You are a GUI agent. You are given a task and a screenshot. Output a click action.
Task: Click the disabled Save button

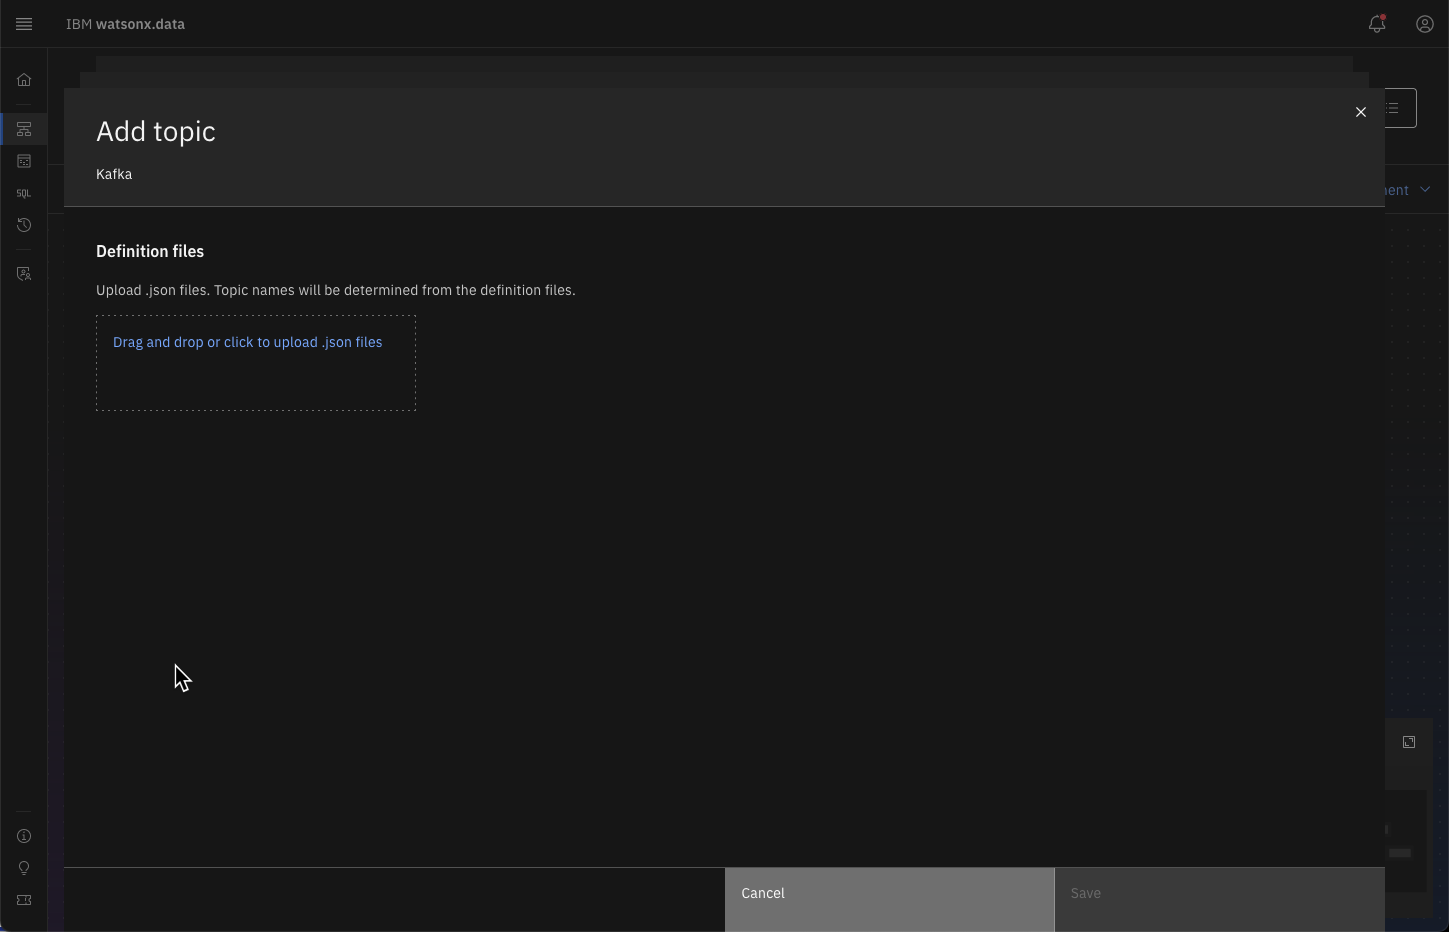(x=1220, y=900)
